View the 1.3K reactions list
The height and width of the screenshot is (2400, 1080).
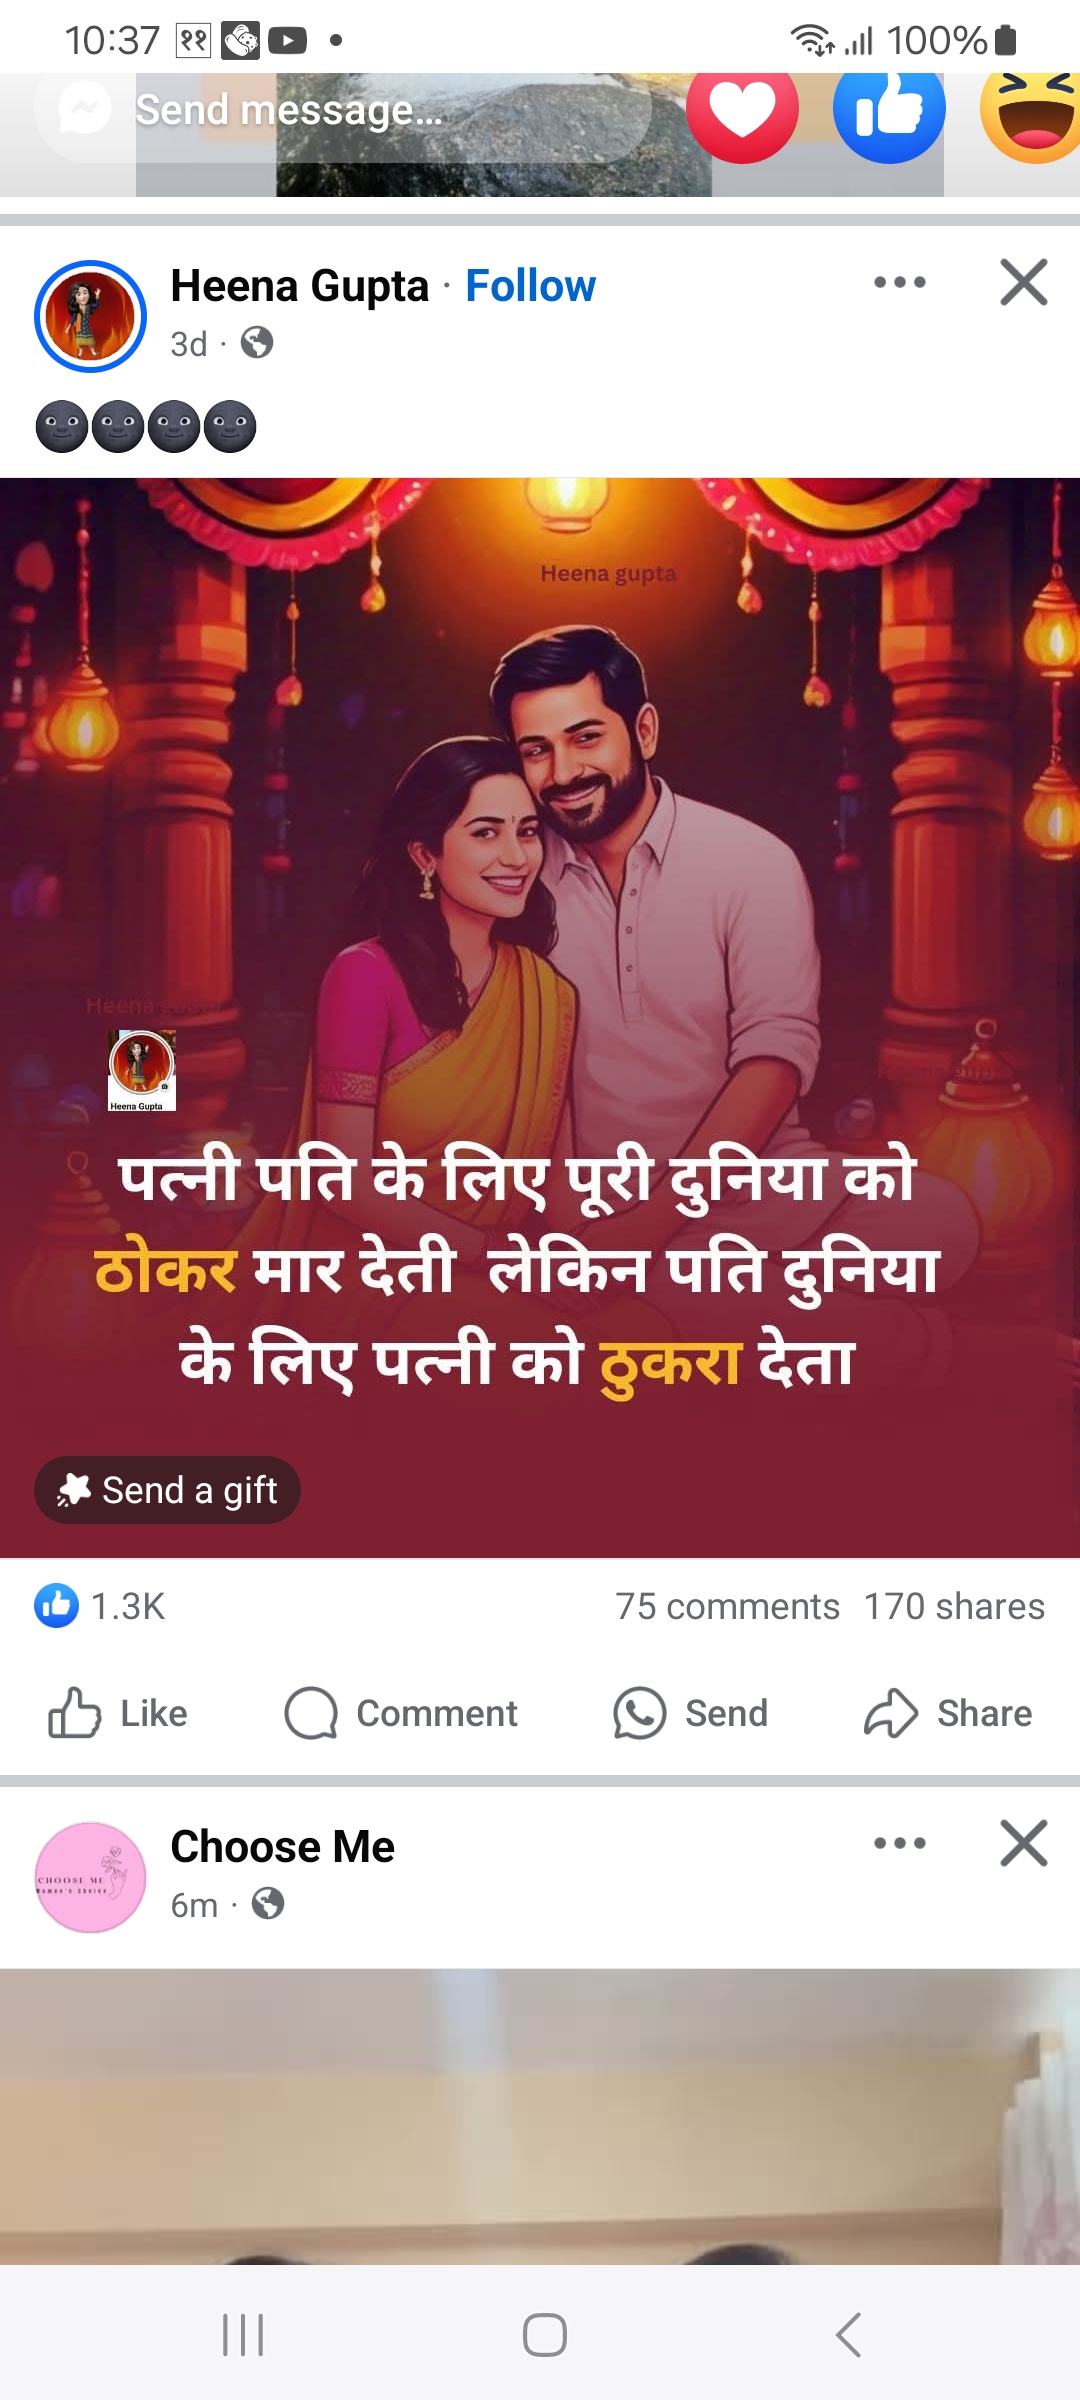100,1606
